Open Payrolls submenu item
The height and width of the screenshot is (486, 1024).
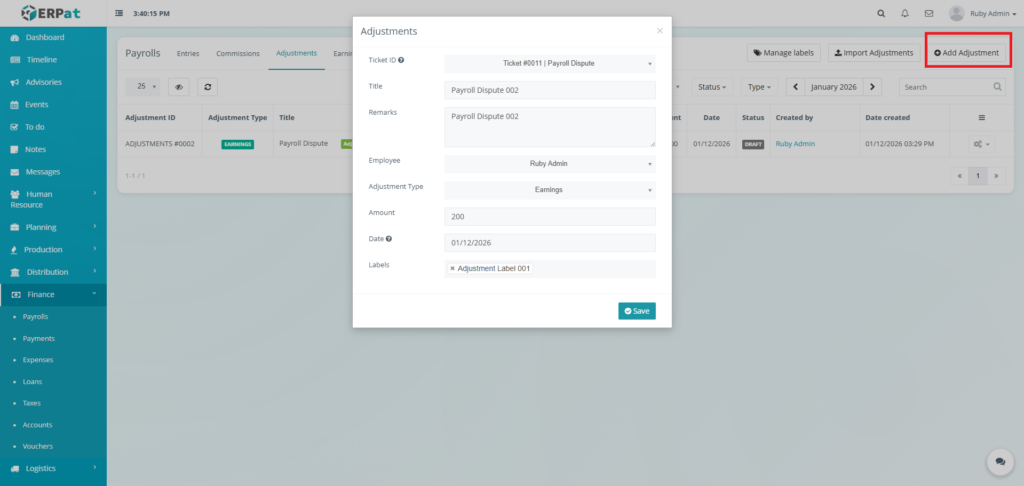pyautogui.click(x=35, y=317)
